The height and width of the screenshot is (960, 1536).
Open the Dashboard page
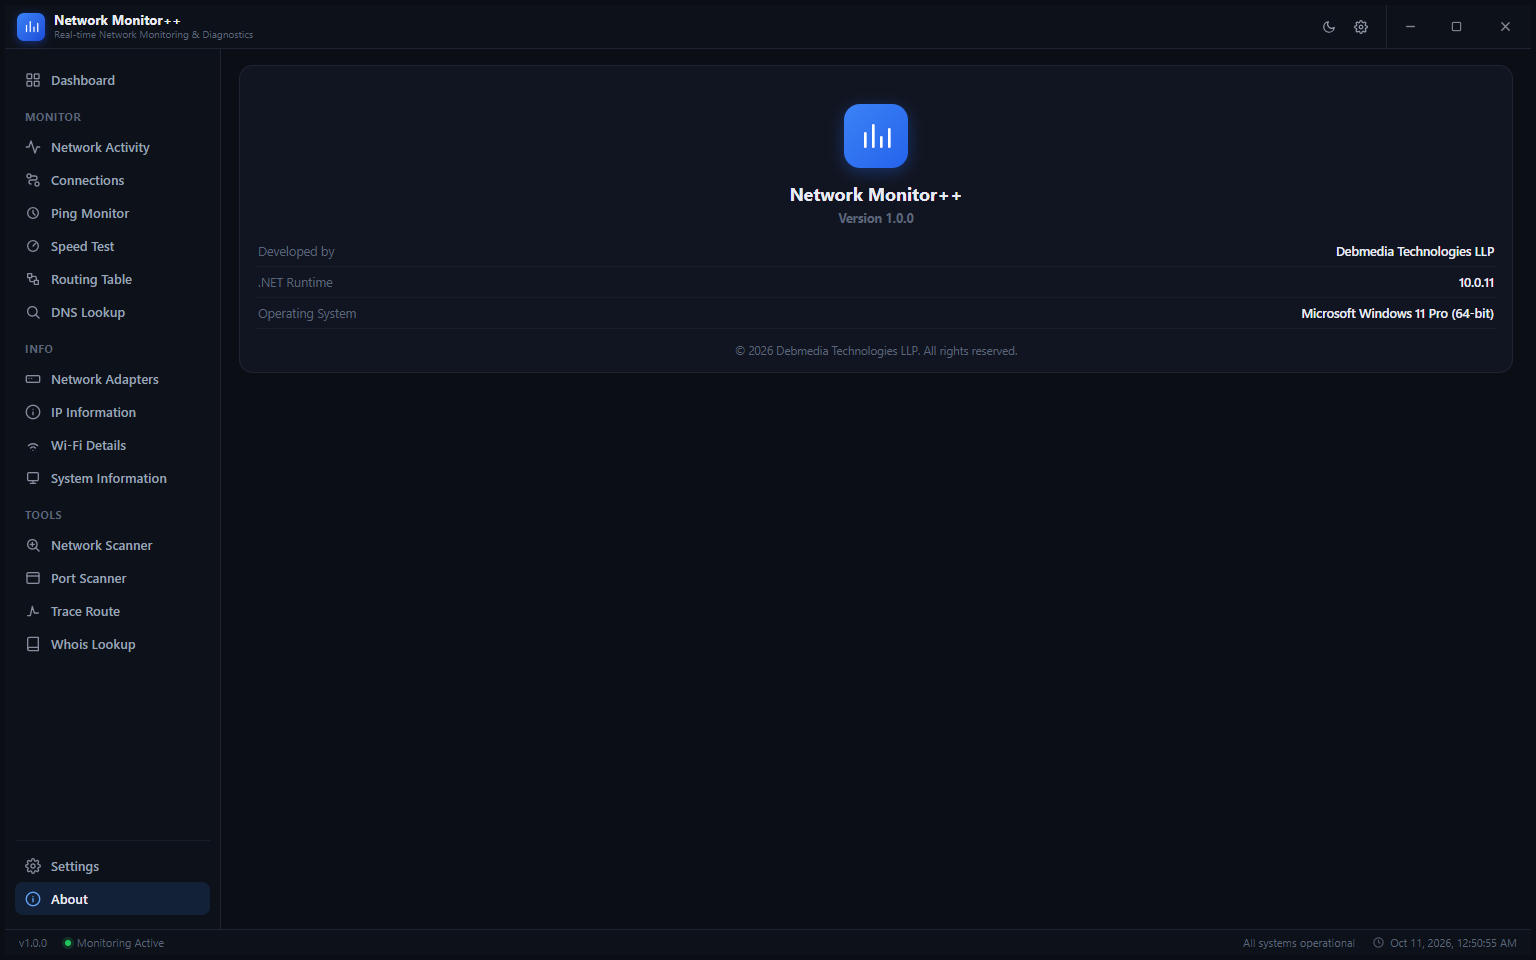pyautogui.click(x=112, y=80)
